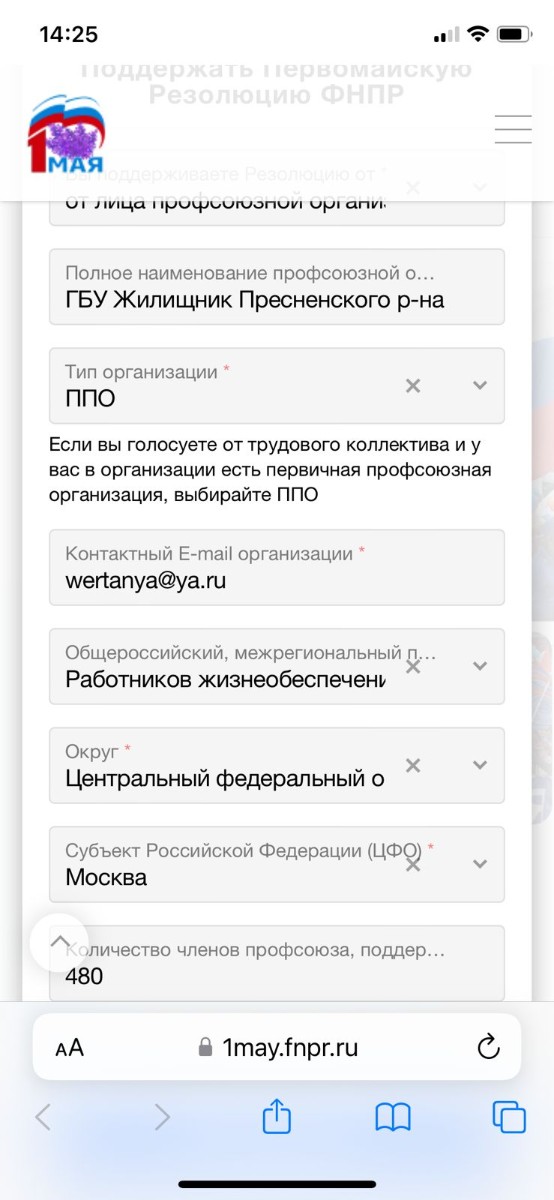Viewport: 554px width, 1200px height.
Task: Open Safari share sheet icon
Action: click(x=277, y=1116)
